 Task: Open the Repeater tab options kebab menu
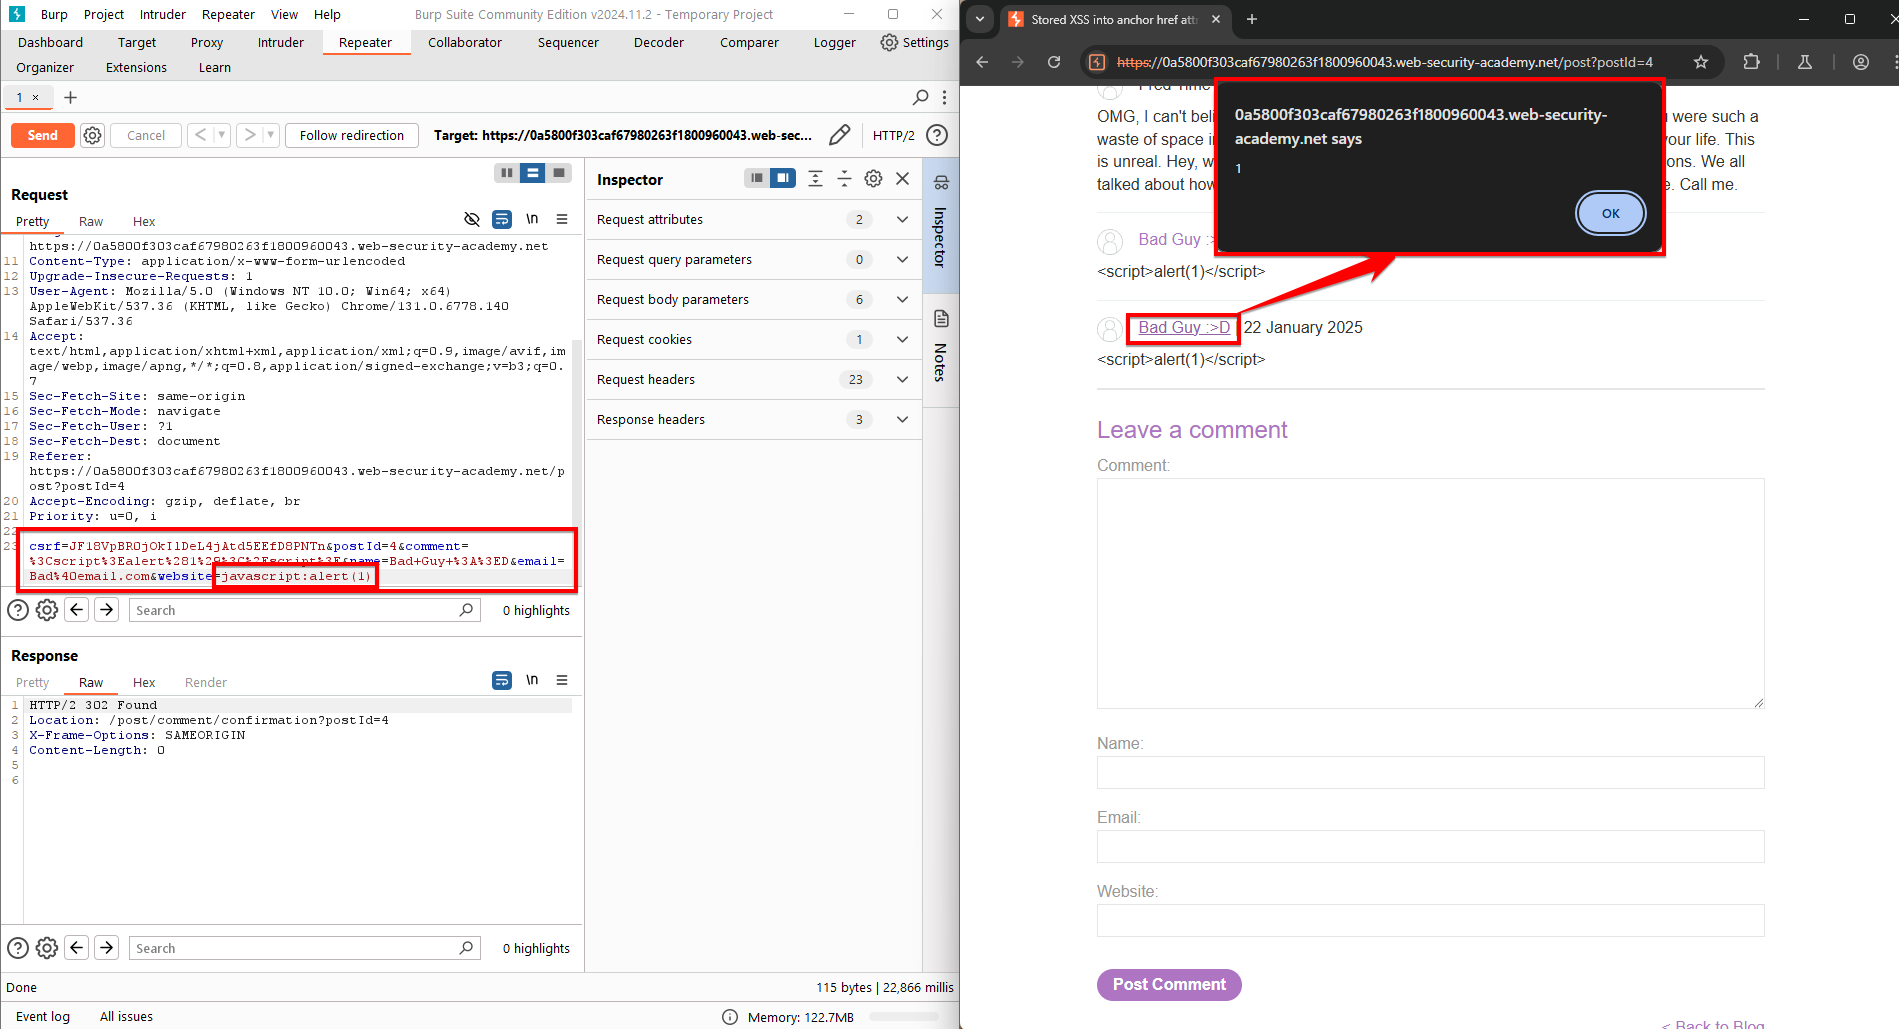944,97
